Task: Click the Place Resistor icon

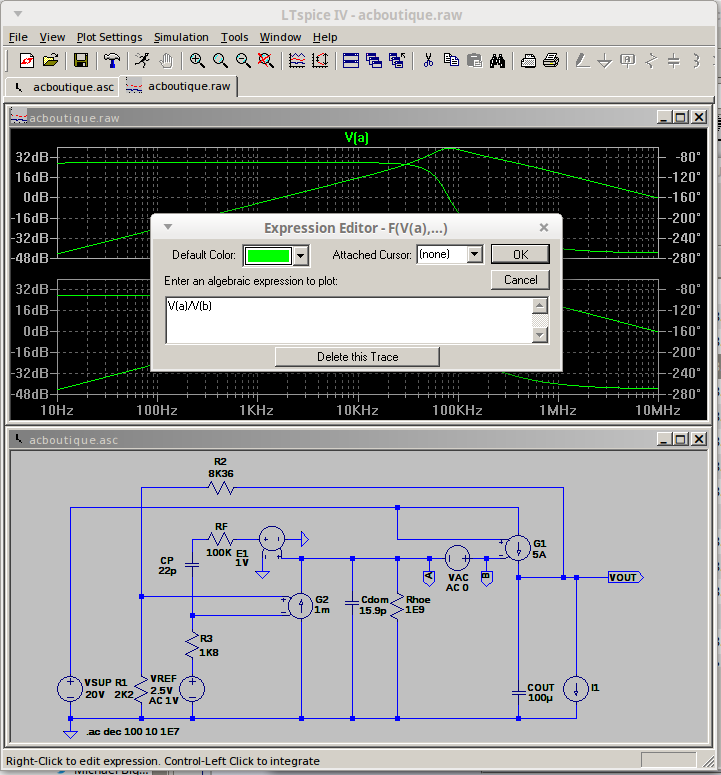Action: [x=651, y=61]
